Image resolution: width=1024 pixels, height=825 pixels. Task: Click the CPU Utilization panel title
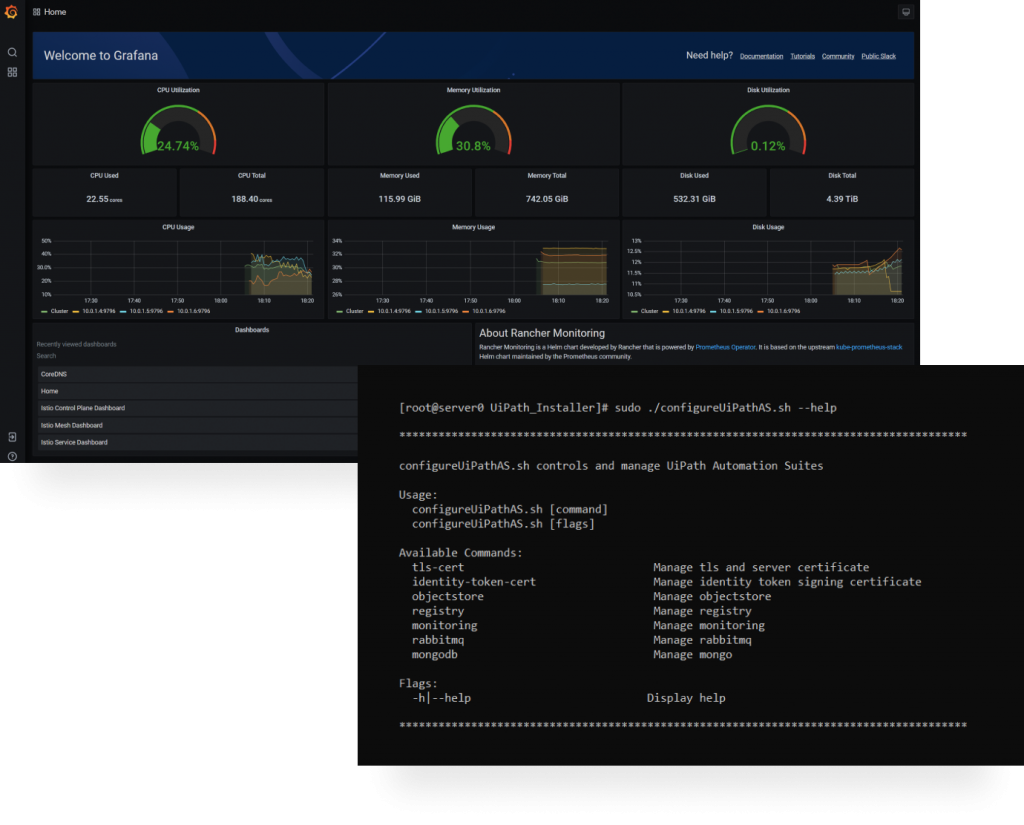coord(178,90)
